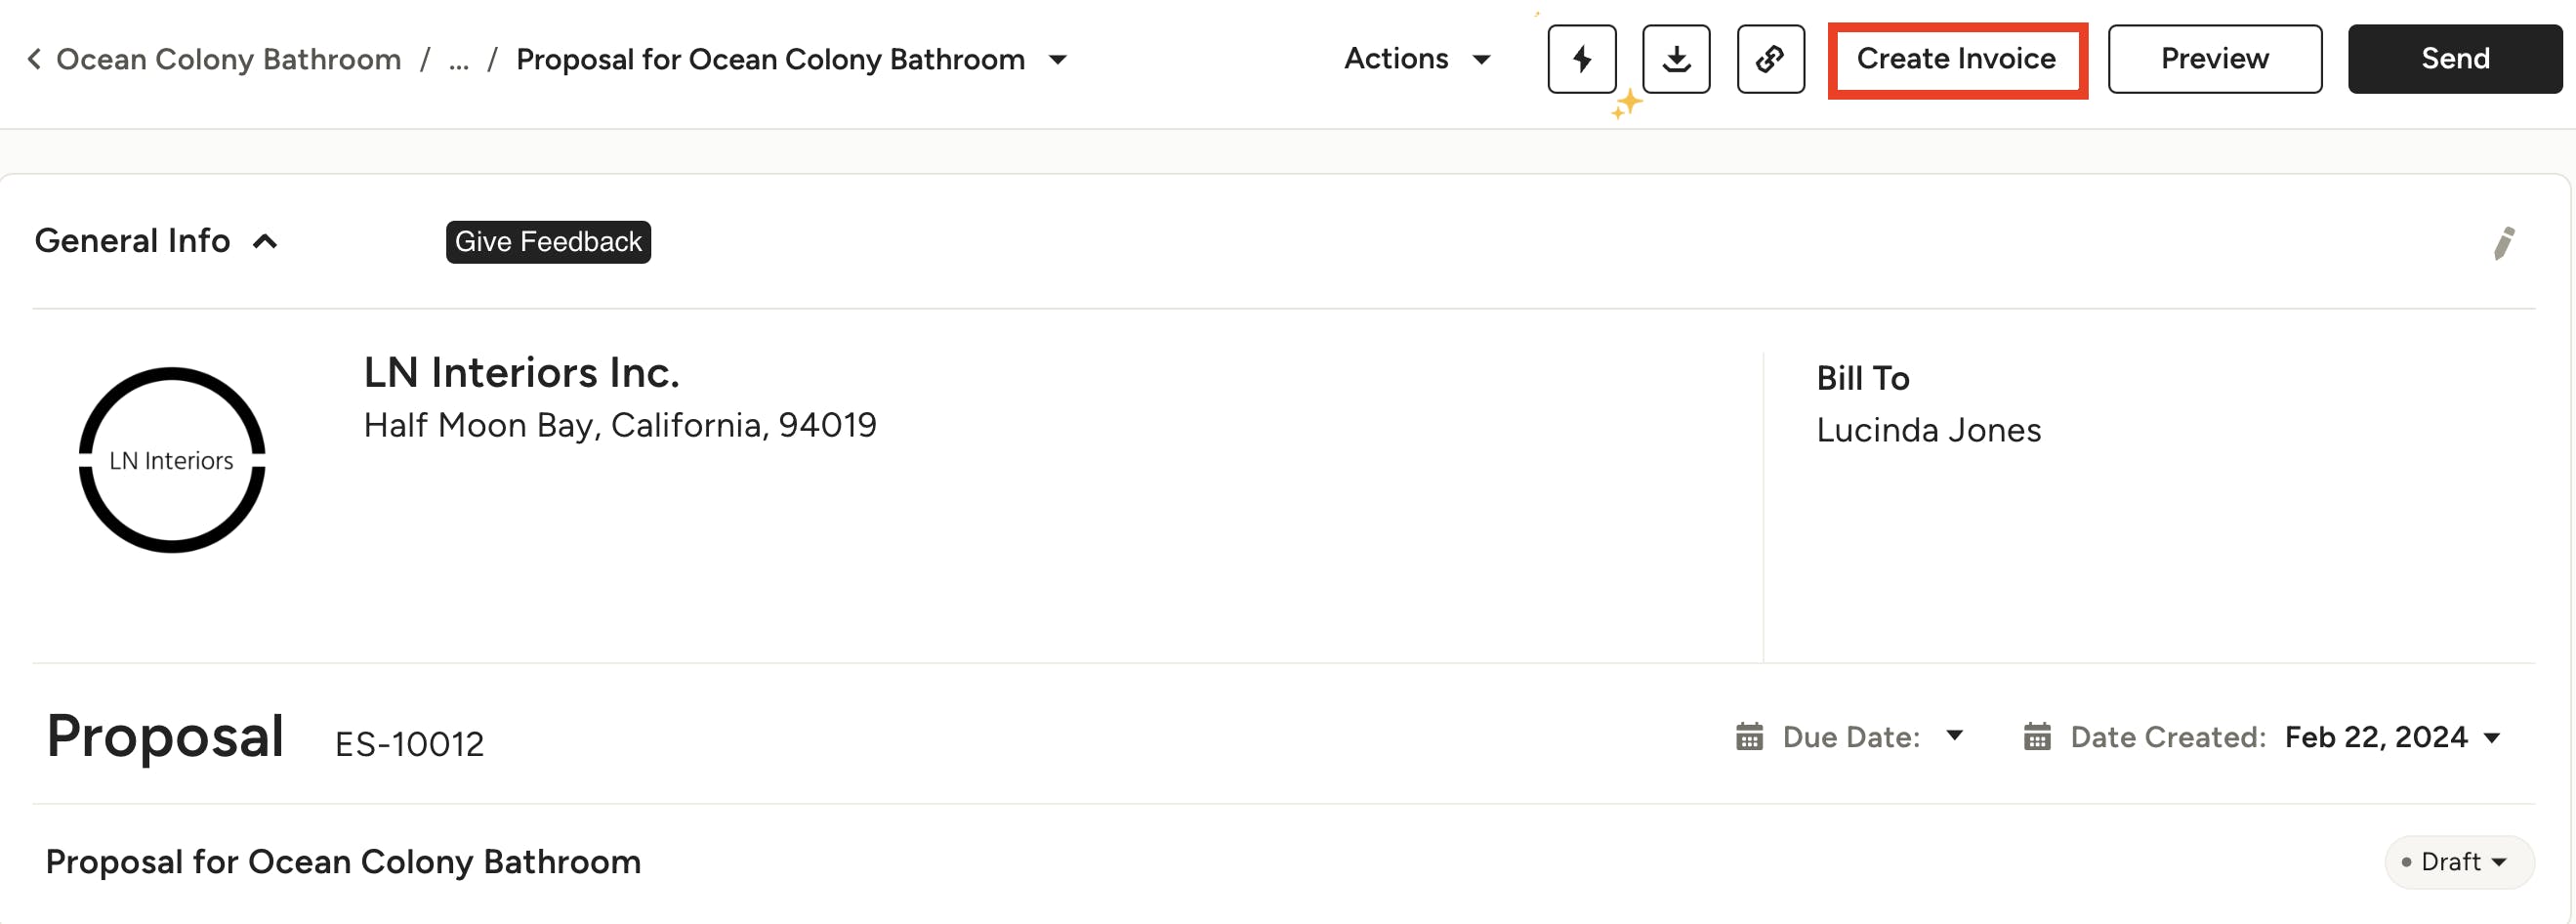Expand the proposal title breadcrumb dropdown

click(1058, 60)
